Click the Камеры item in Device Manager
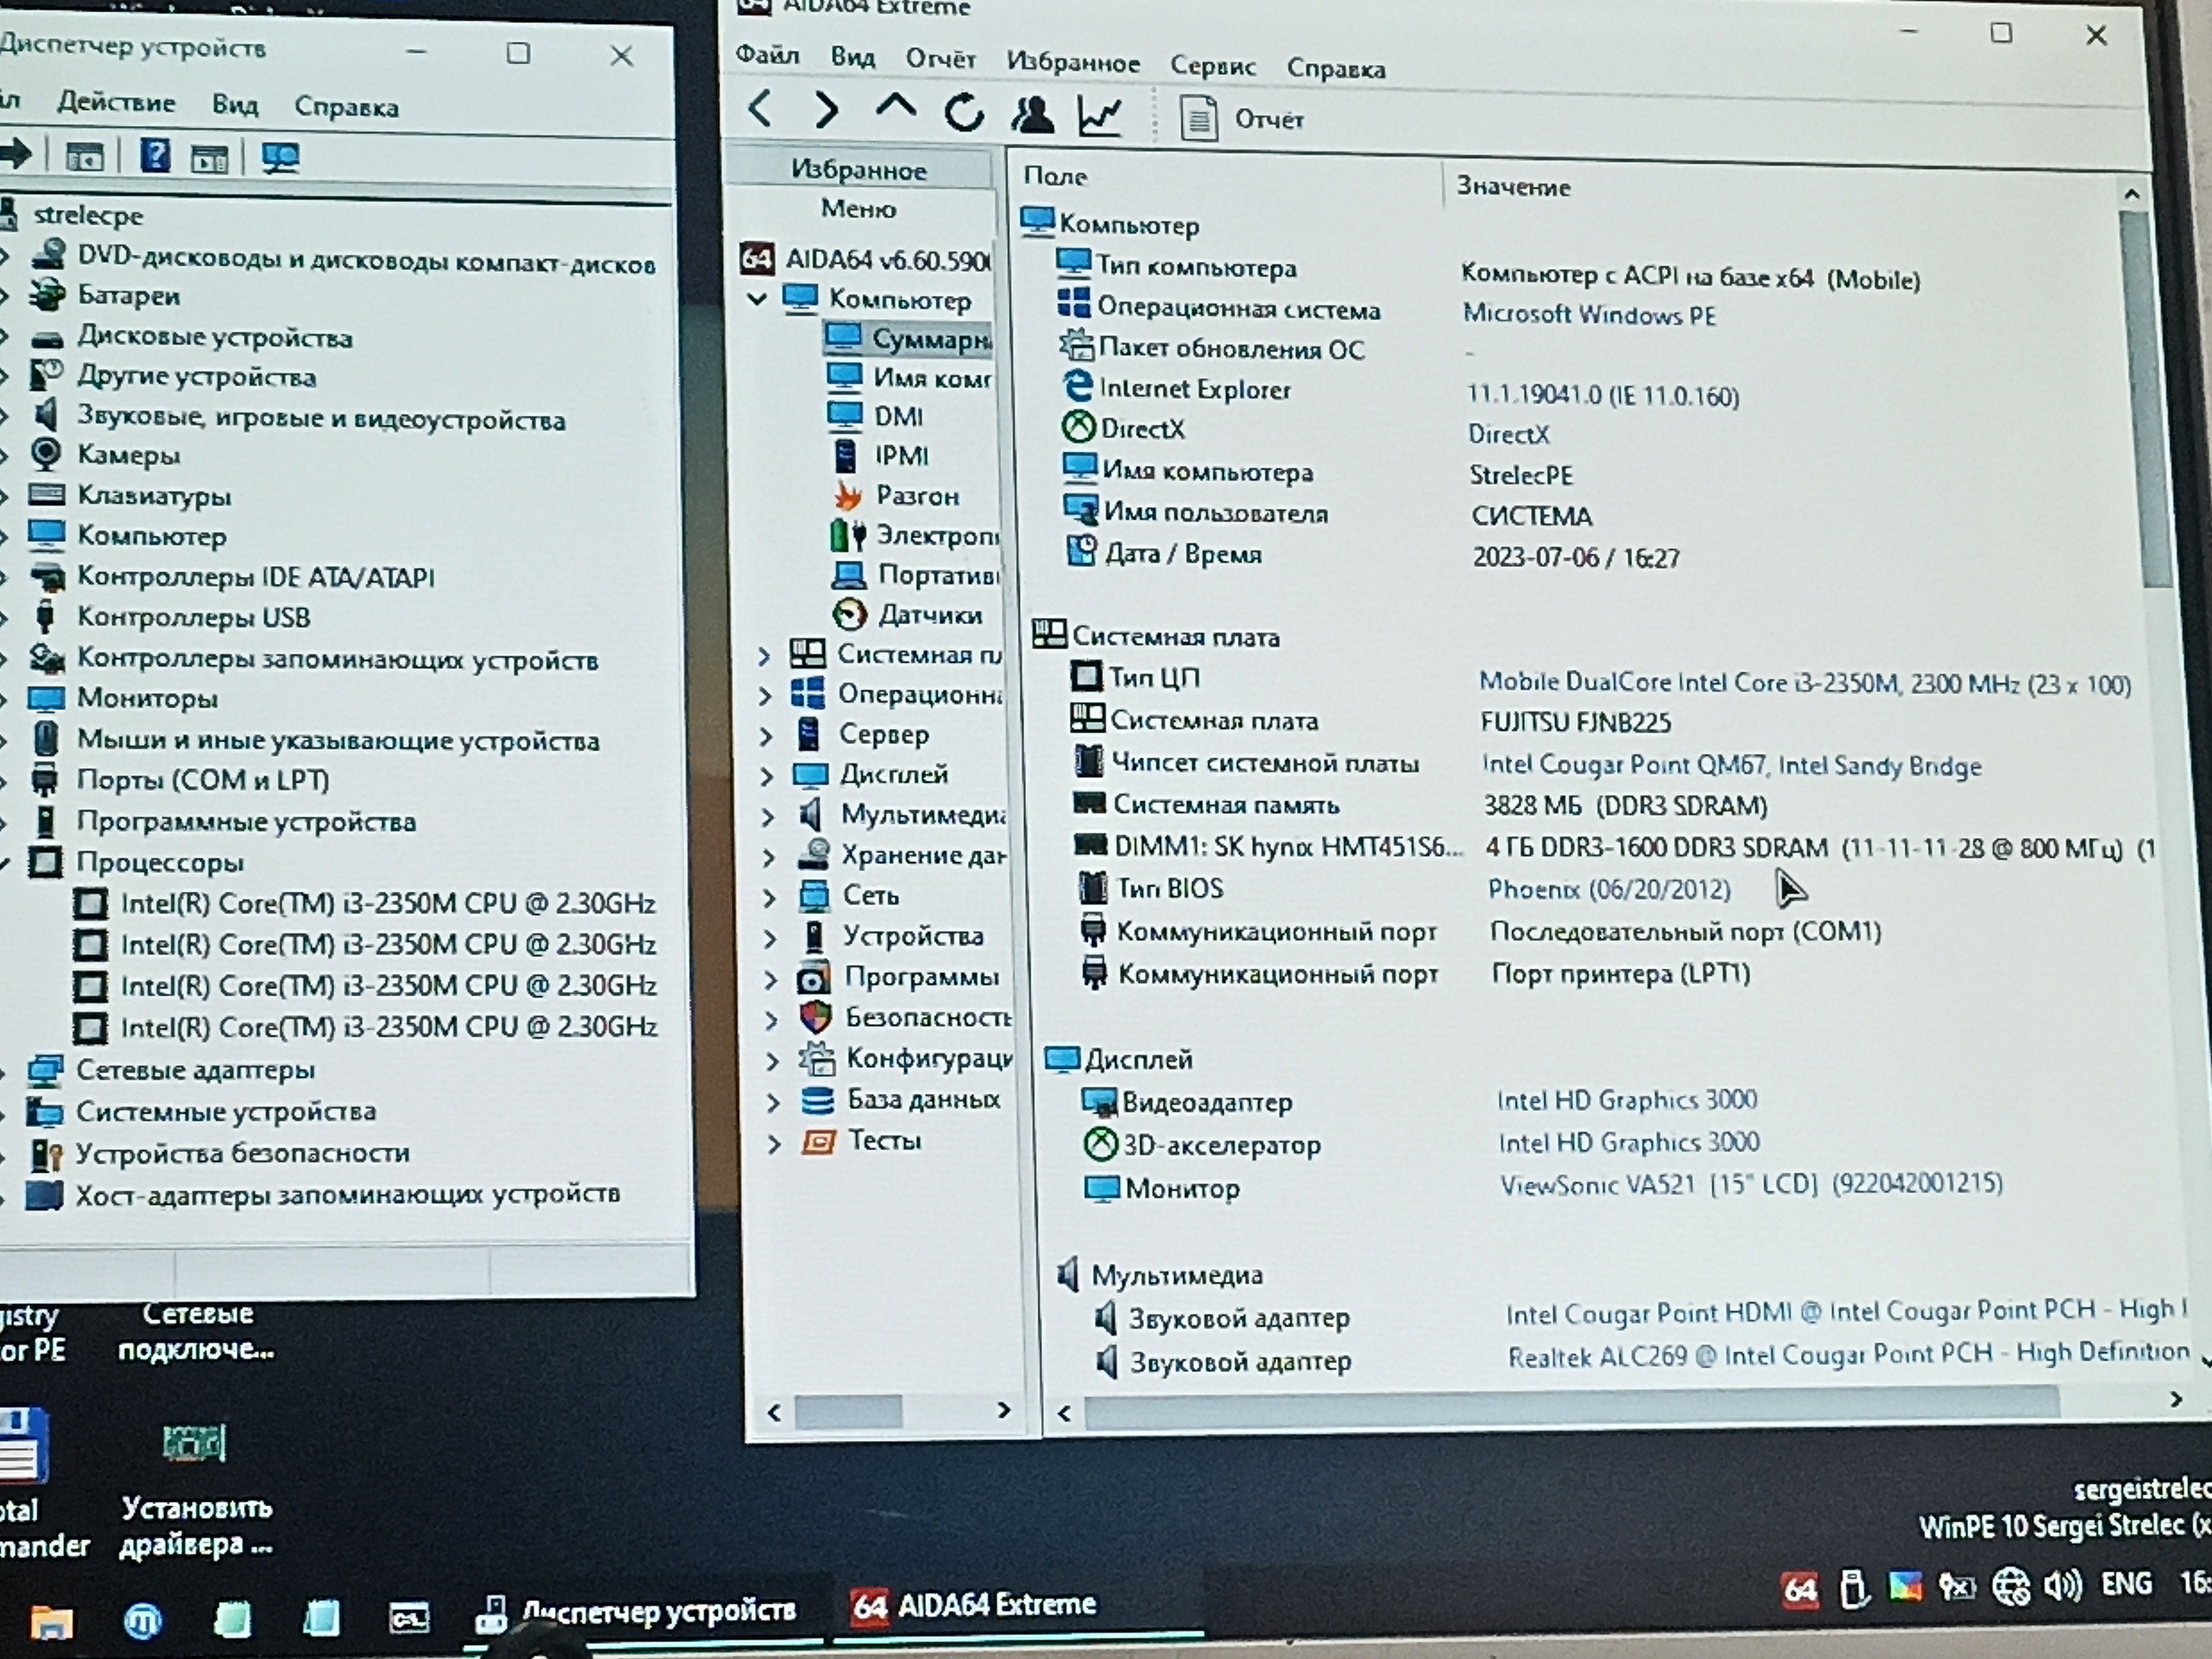The height and width of the screenshot is (1659, 2212). [129, 455]
